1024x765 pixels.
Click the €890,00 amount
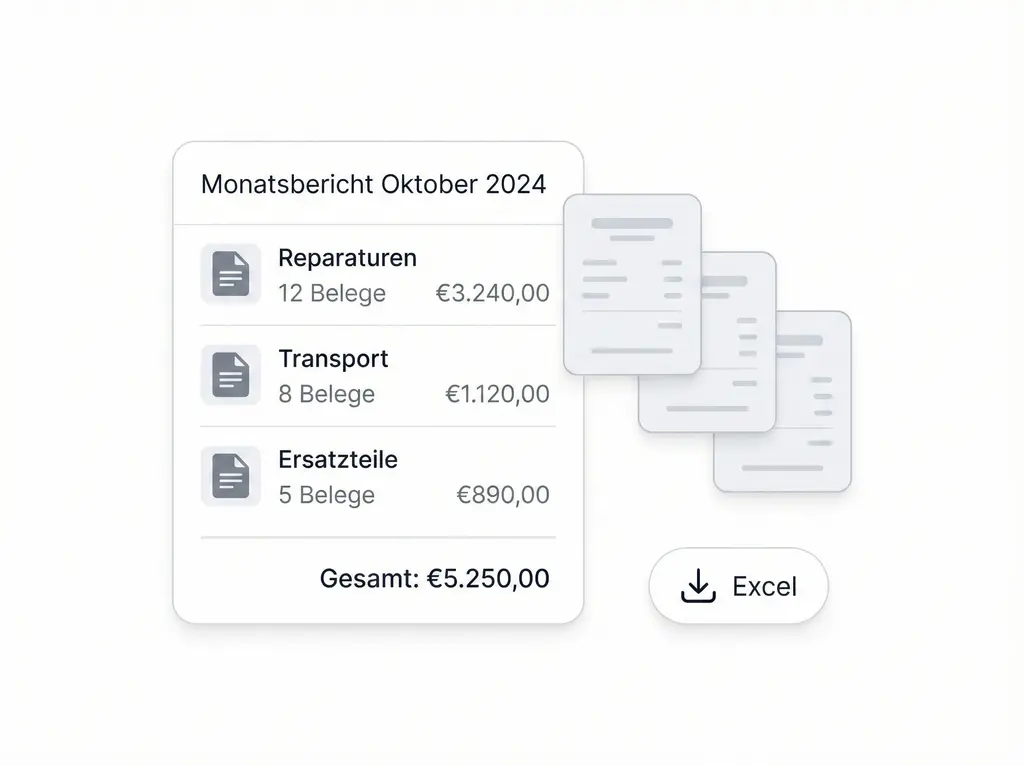[x=503, y=496]
